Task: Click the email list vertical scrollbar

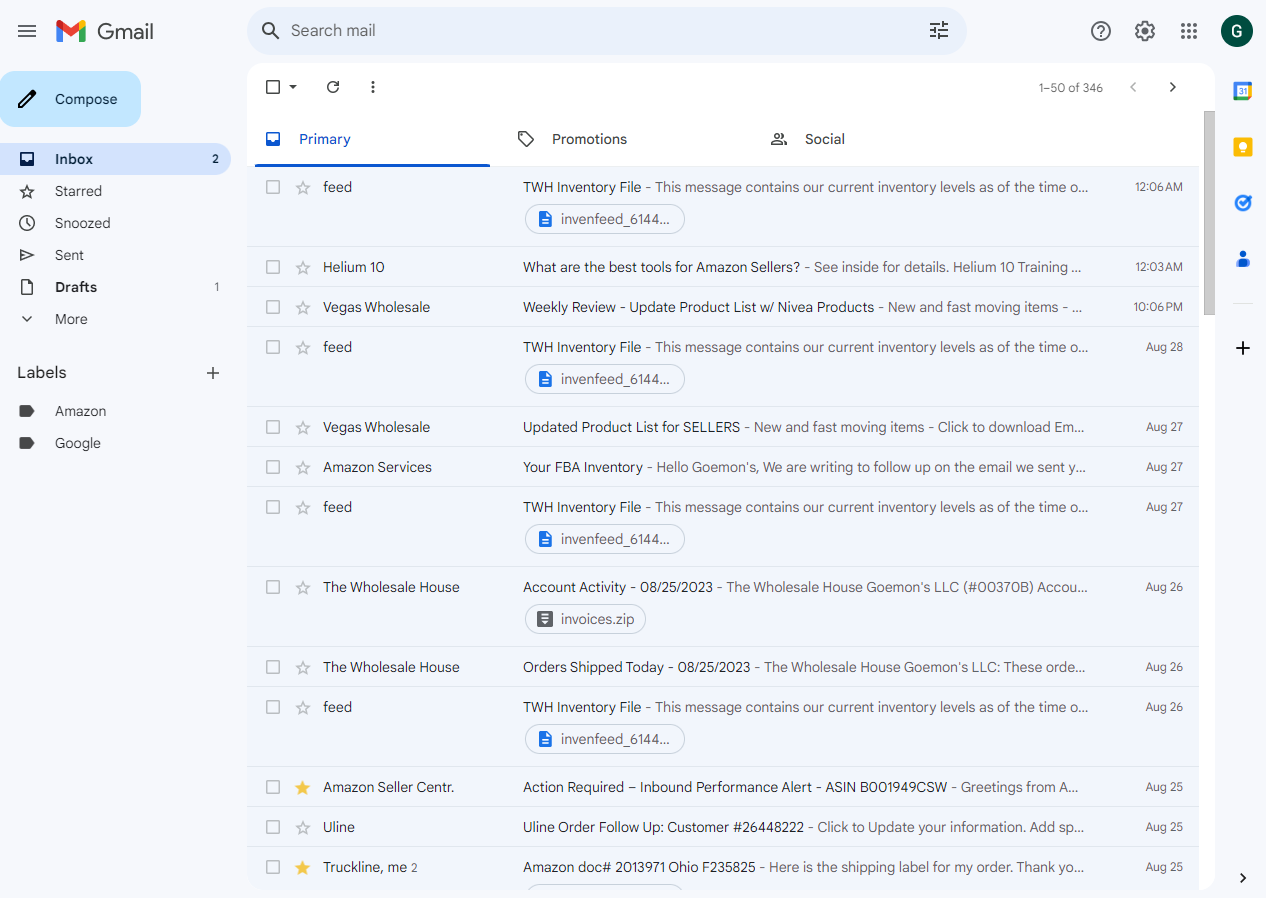Action: coord(1209,213)
